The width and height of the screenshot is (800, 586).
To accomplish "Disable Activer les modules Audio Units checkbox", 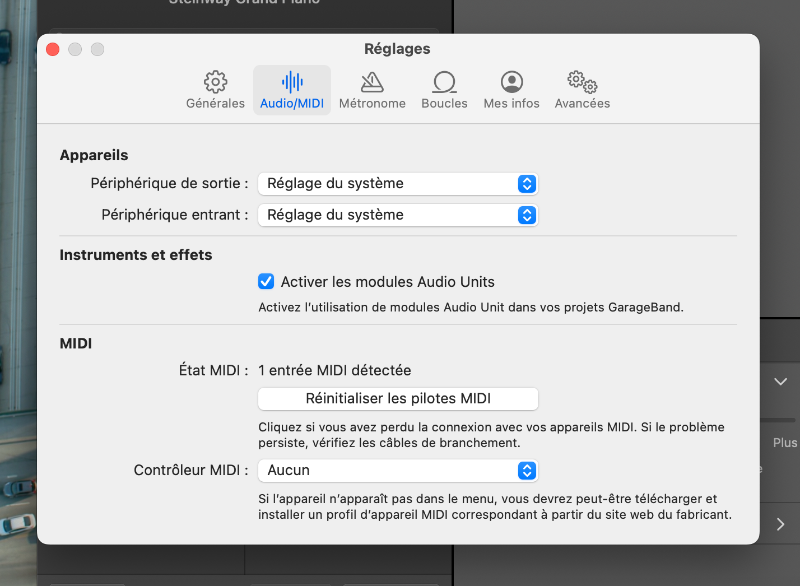I will click(266, 282).
